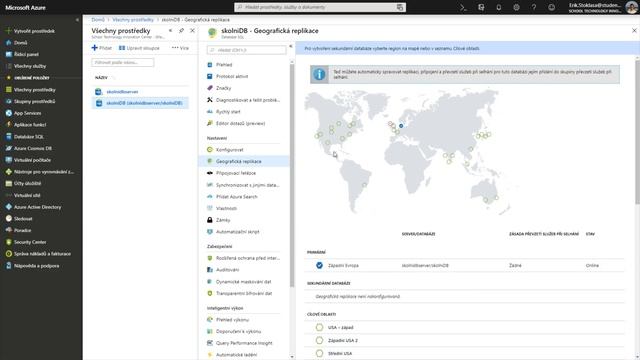Click the Azure Active Directory icon
Image resolution: width=640 pixels, height=360 pixels.
point(9,207)
